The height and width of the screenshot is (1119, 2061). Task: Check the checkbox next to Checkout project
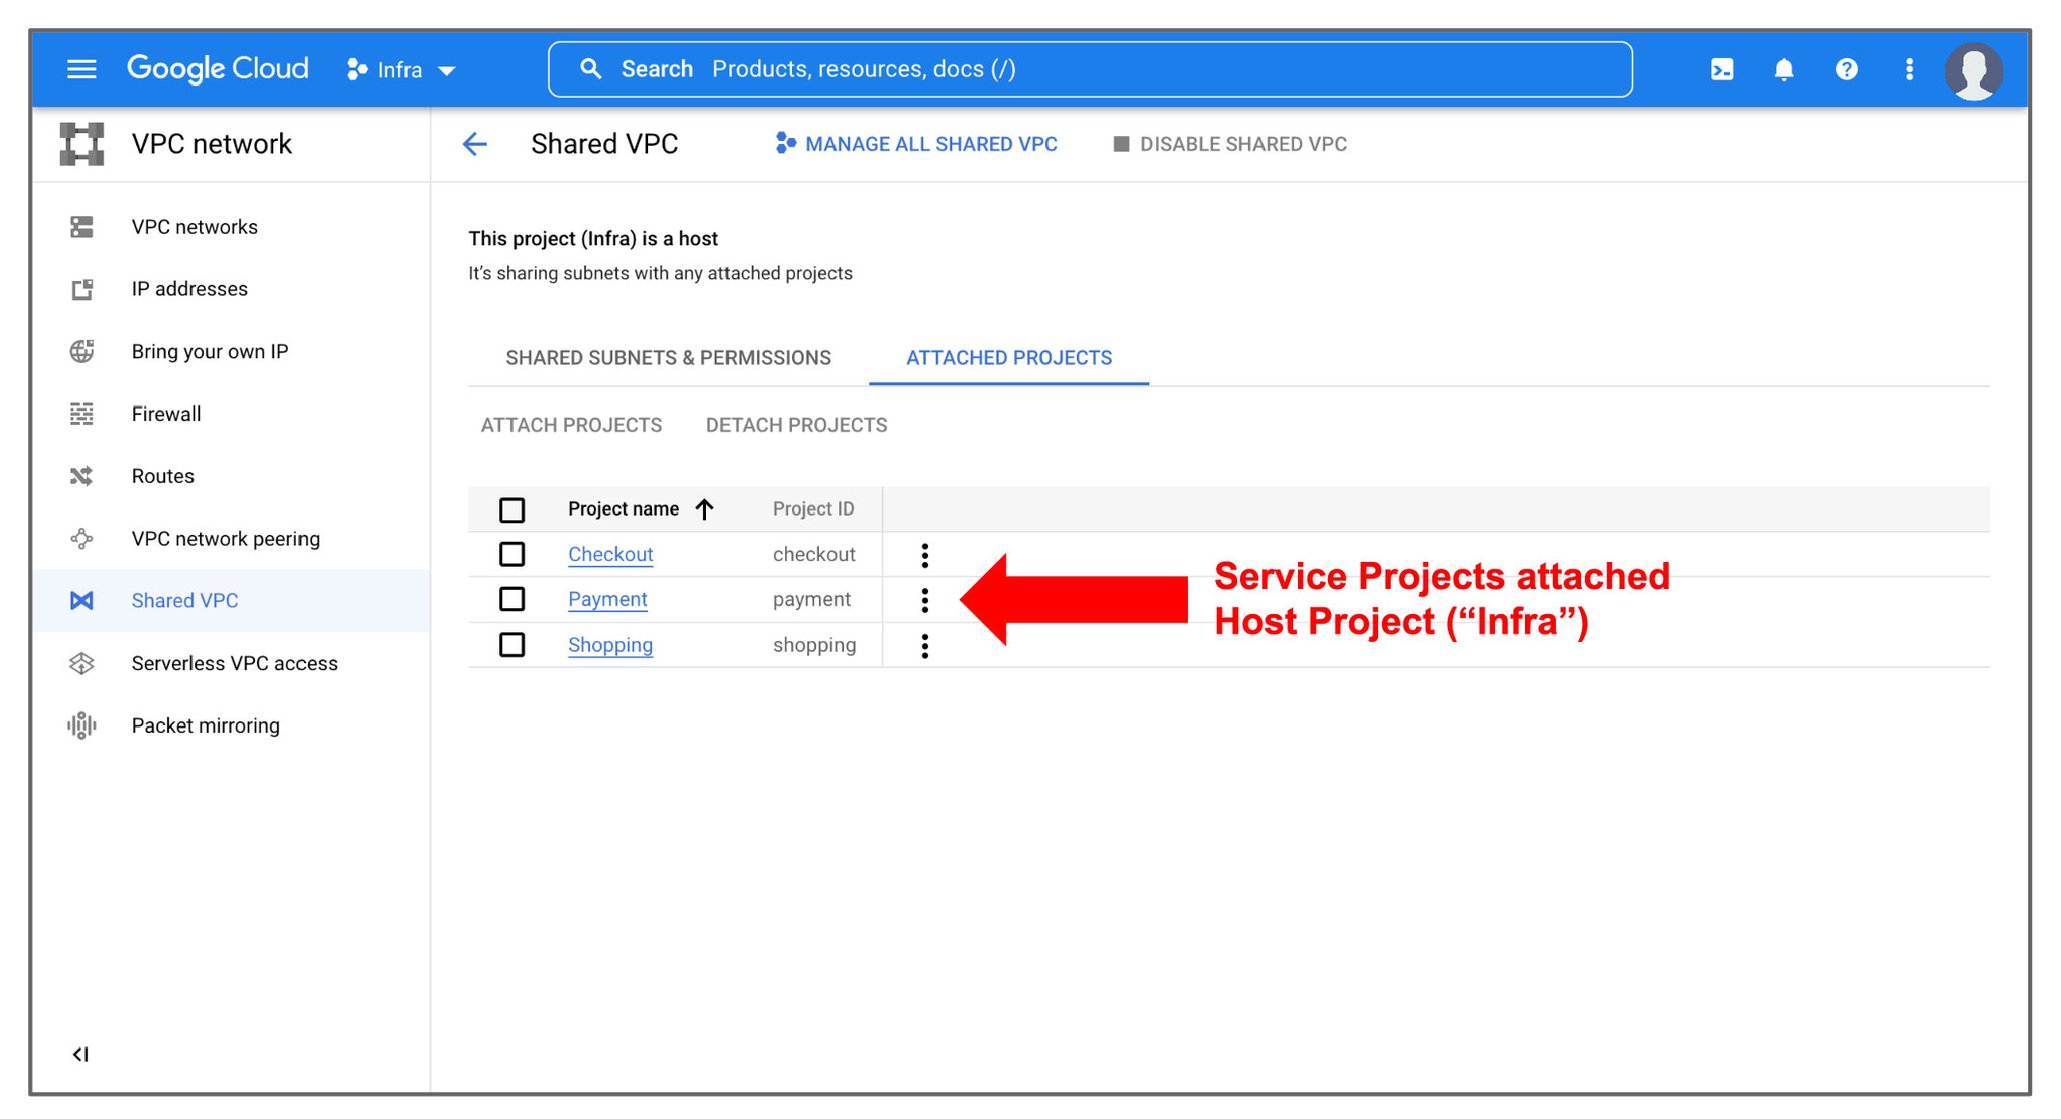pyautogui.click(x=512, y=554)
